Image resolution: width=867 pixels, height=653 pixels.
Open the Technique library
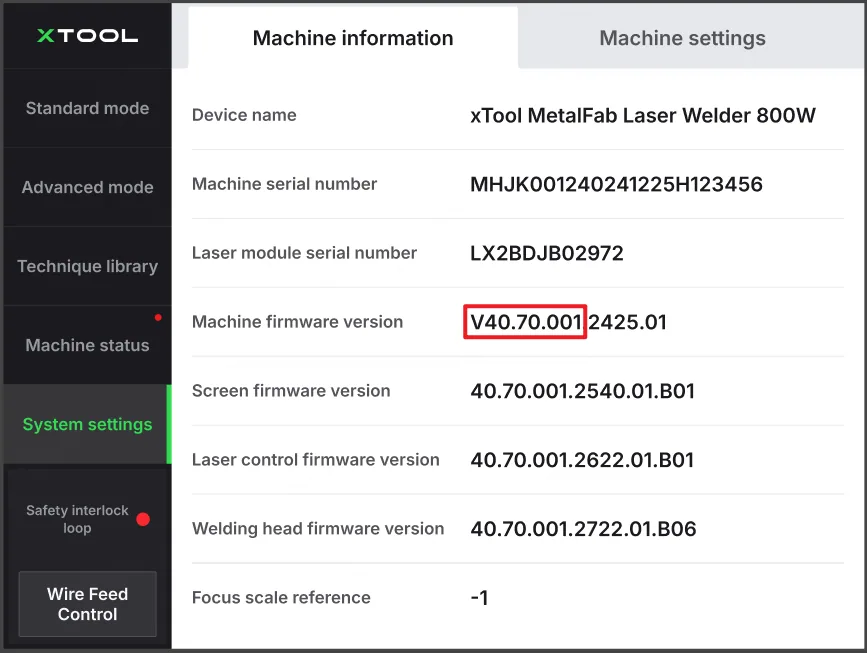click(87, 267)
